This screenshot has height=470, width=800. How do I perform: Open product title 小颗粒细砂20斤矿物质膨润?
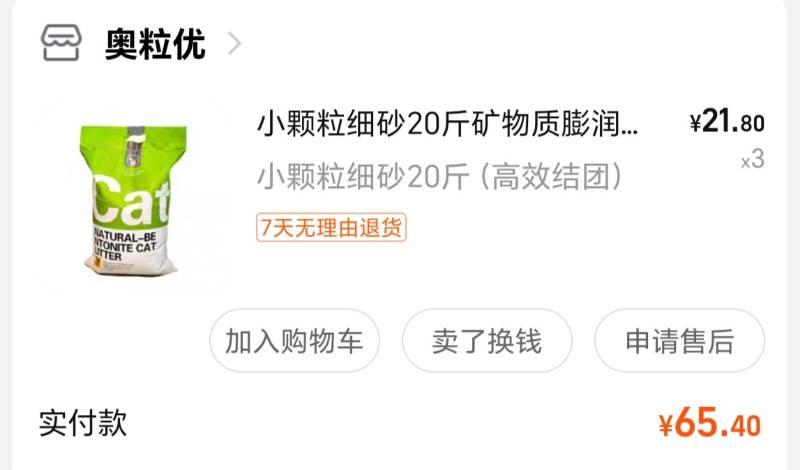tap(447, 124)
